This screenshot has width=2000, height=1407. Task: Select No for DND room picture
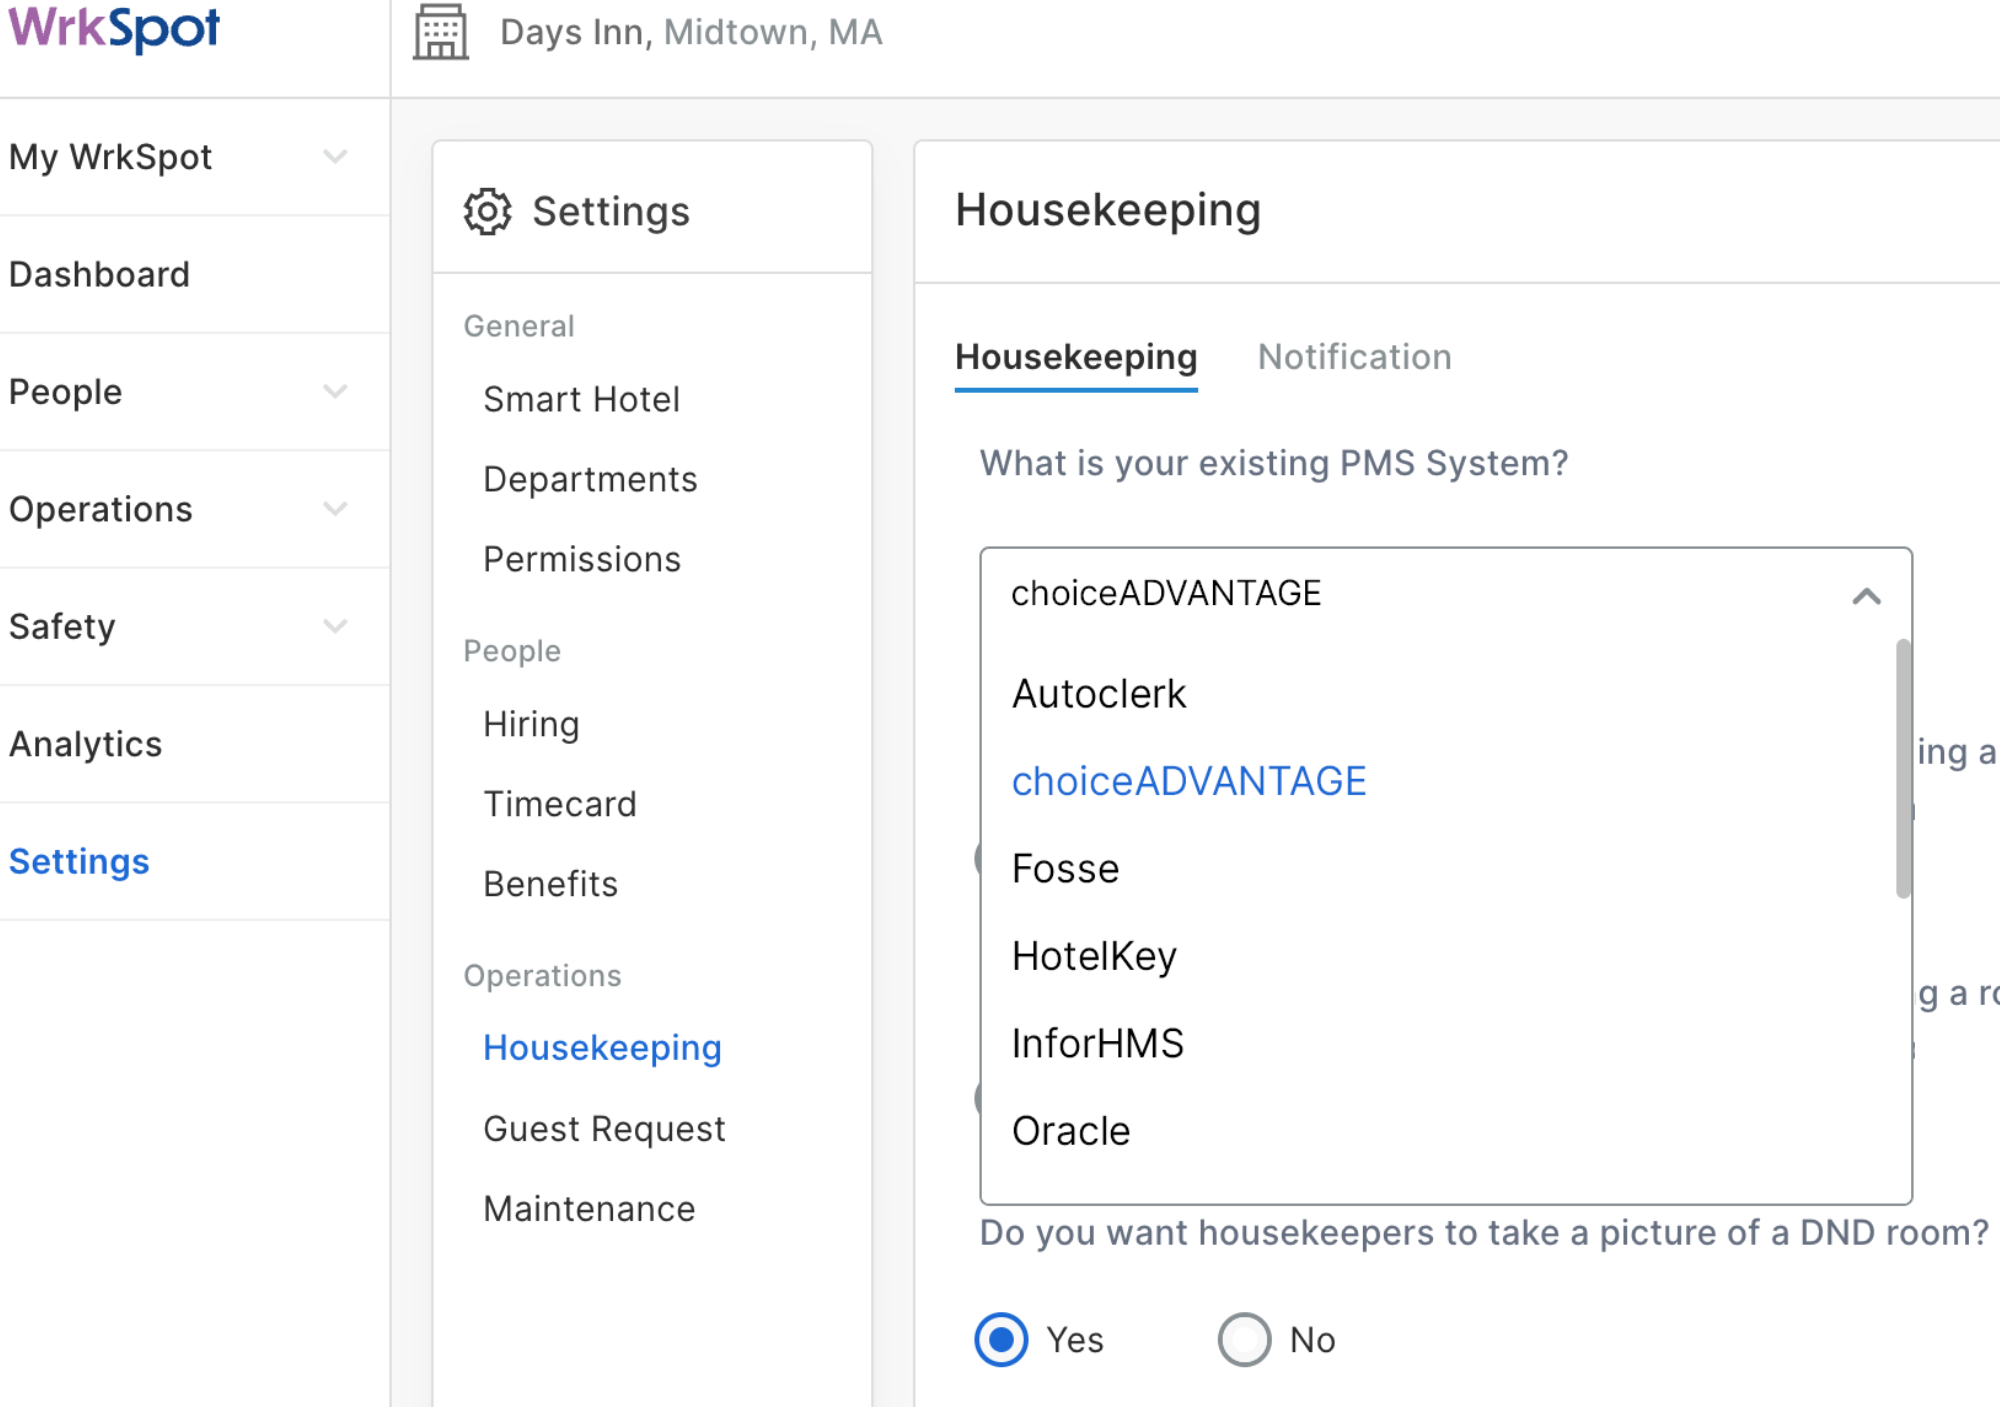(1244, 1339)
